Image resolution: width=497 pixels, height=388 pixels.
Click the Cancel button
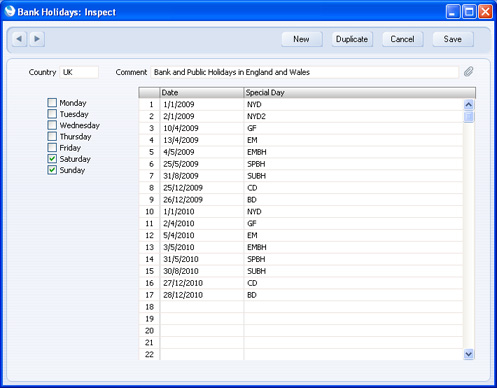(403, 39)
